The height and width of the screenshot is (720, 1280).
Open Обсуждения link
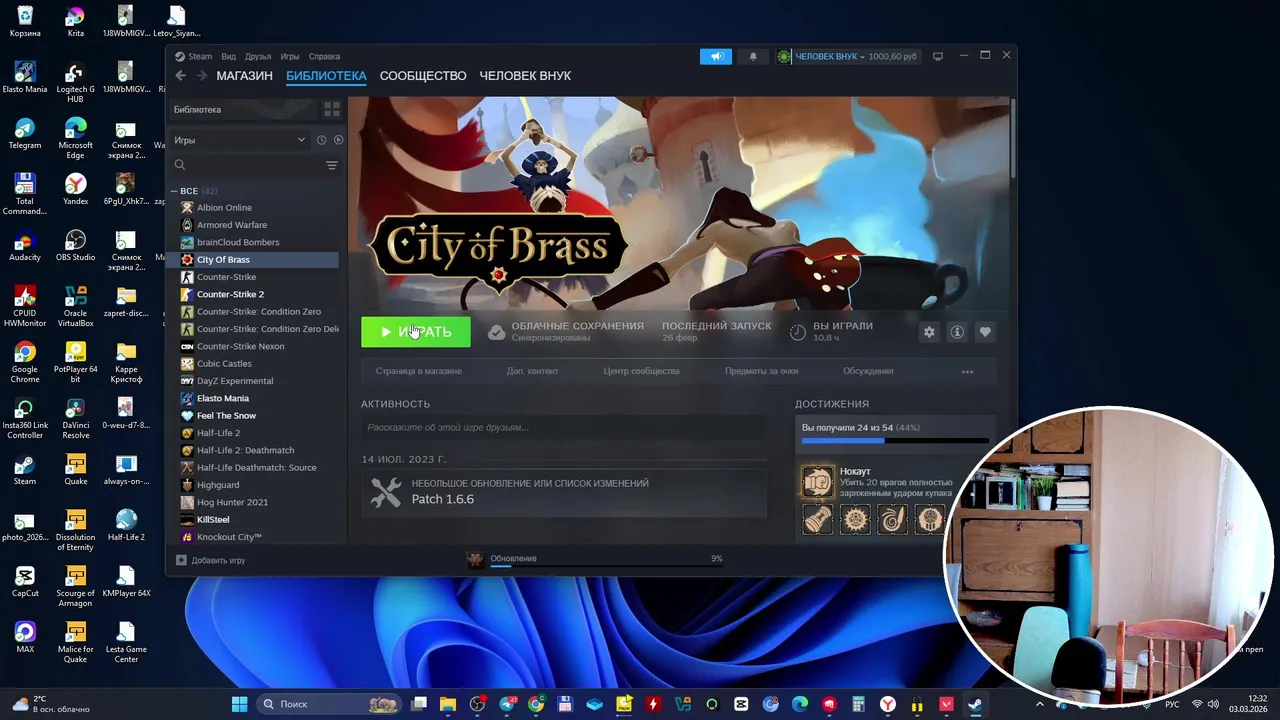click(x=868, y=371)
